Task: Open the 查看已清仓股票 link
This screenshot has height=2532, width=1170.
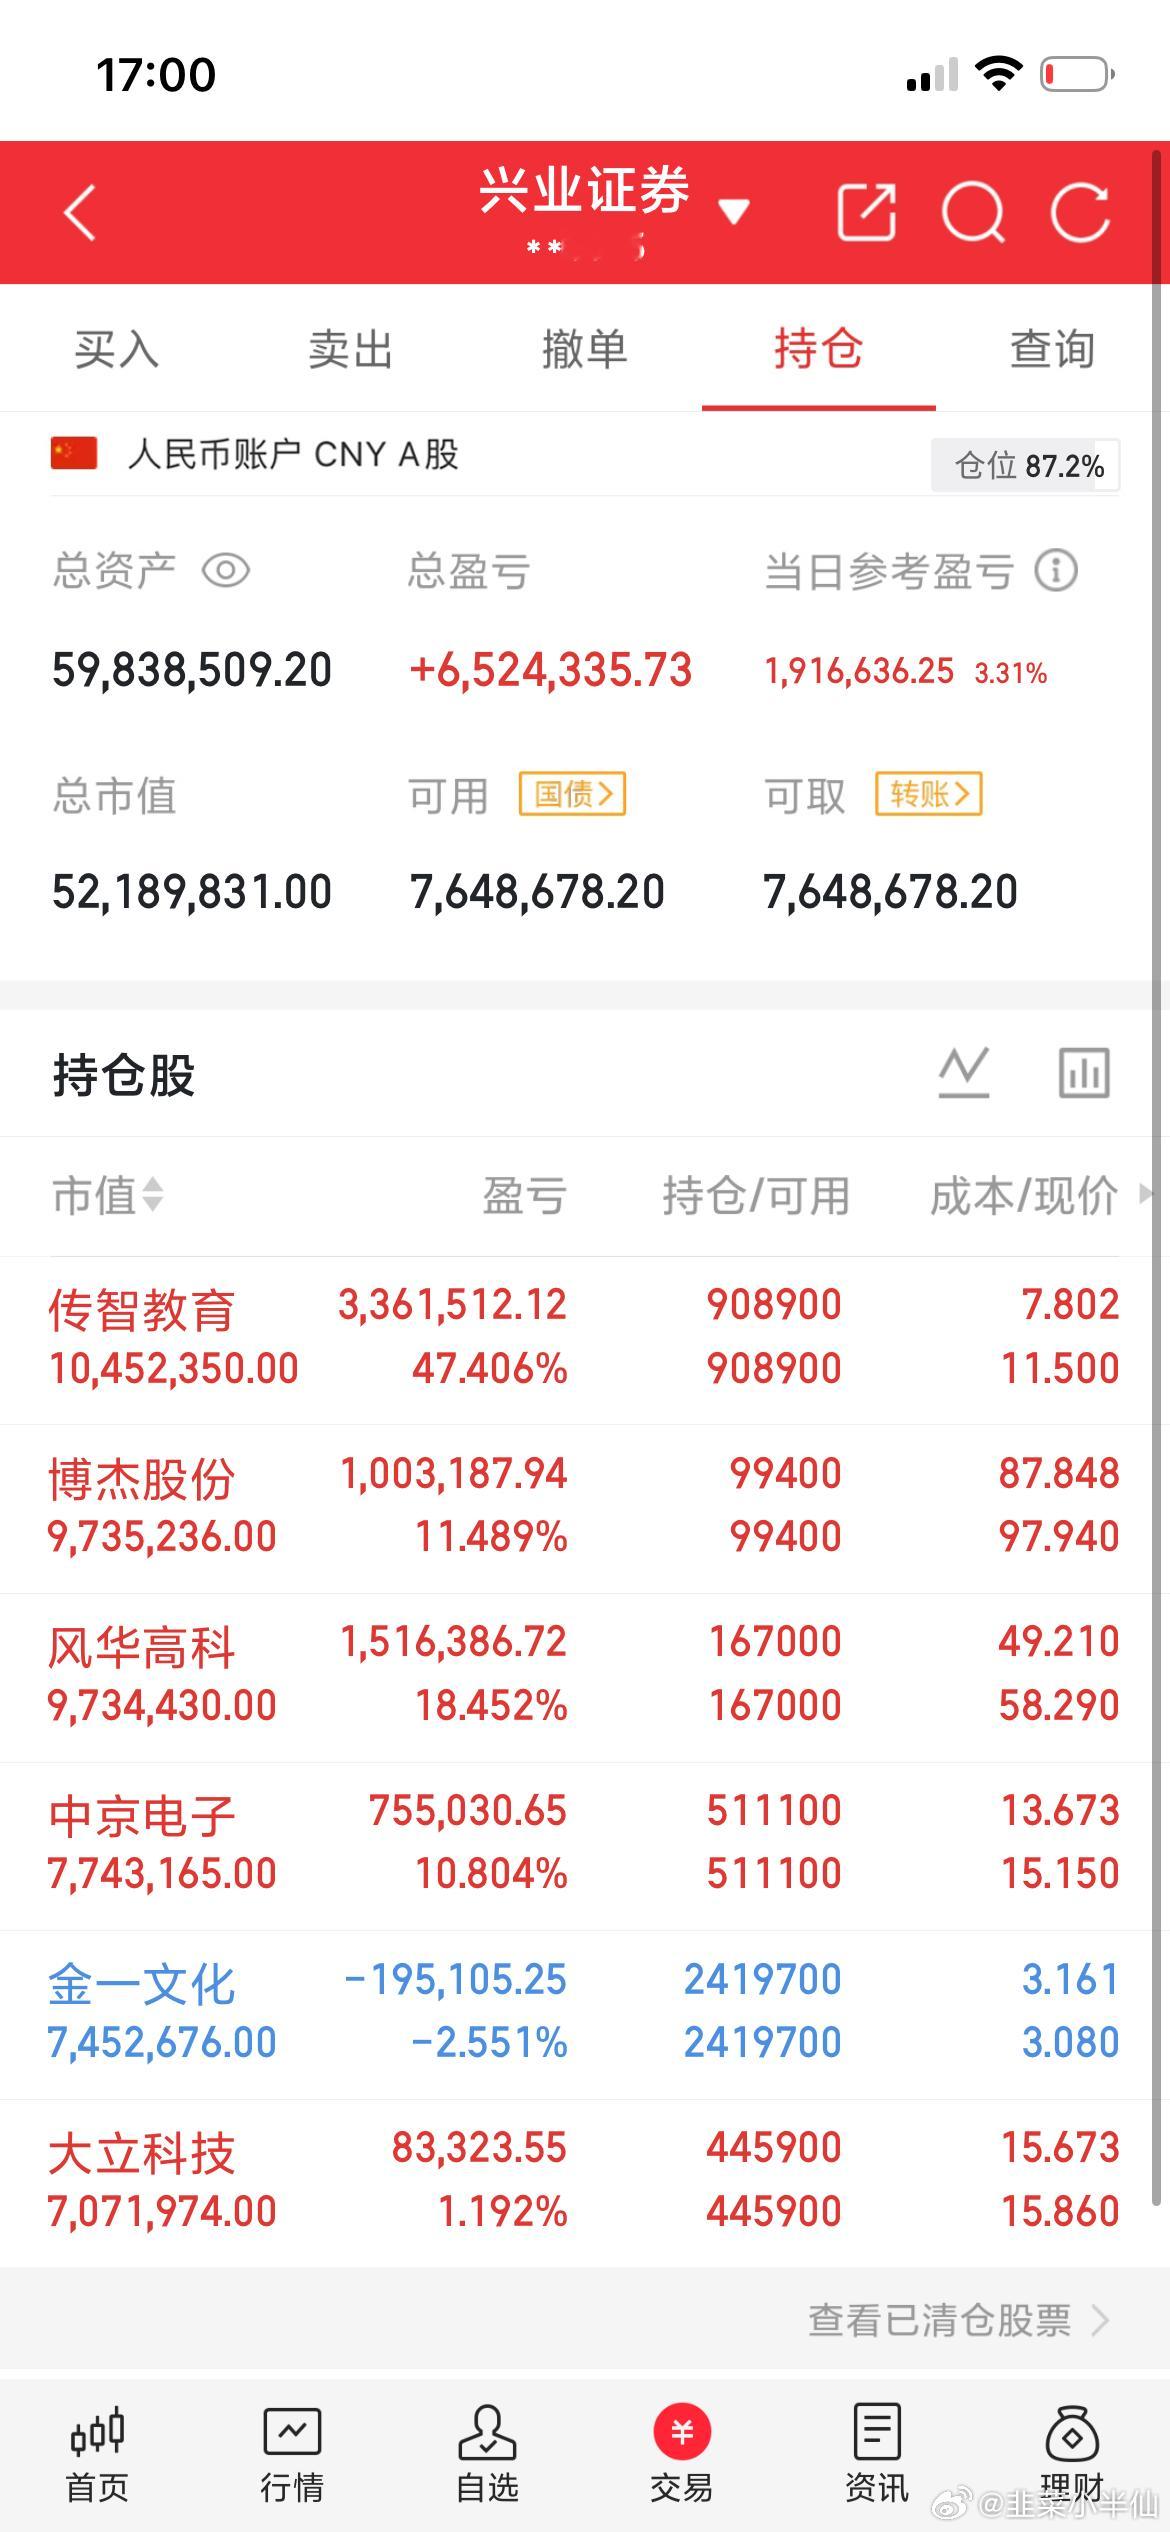Action: click(x=958, y=2320)
